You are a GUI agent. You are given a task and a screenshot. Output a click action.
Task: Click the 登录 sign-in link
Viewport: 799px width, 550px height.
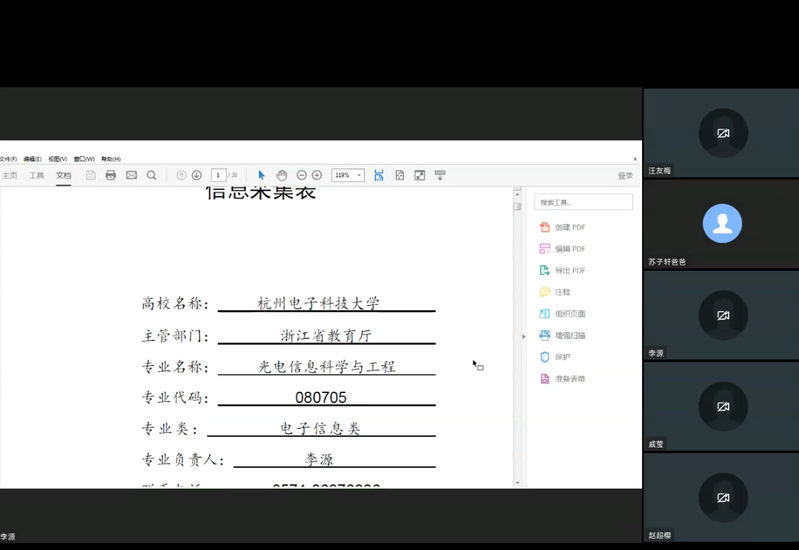pyautogui.click(x=625, y=175)
